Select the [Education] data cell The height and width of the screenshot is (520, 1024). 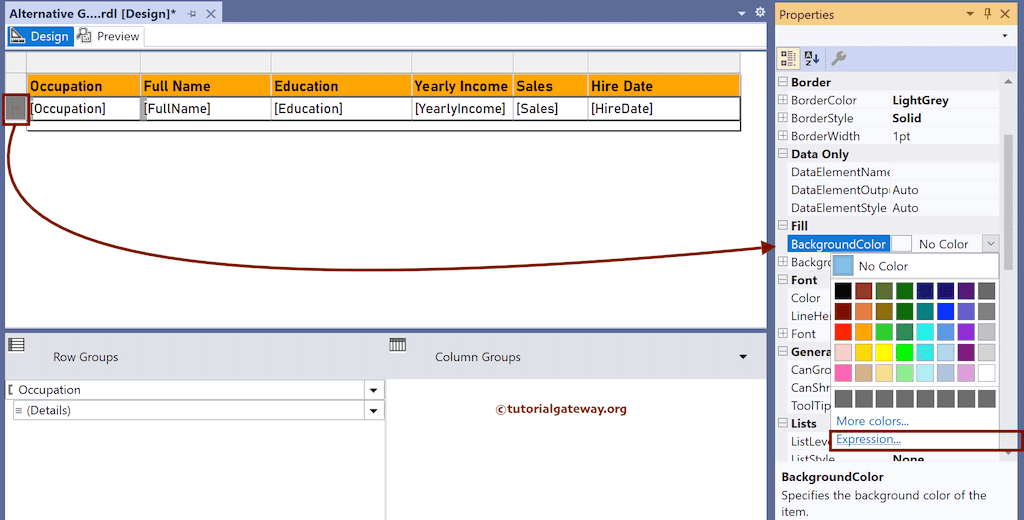(342, 108)
